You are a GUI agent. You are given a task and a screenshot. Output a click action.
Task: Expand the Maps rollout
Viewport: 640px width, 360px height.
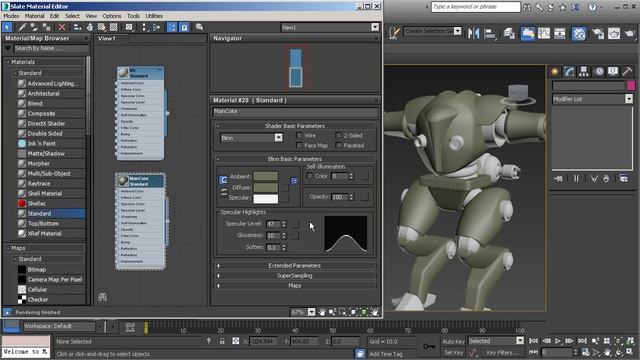[294, 286]
